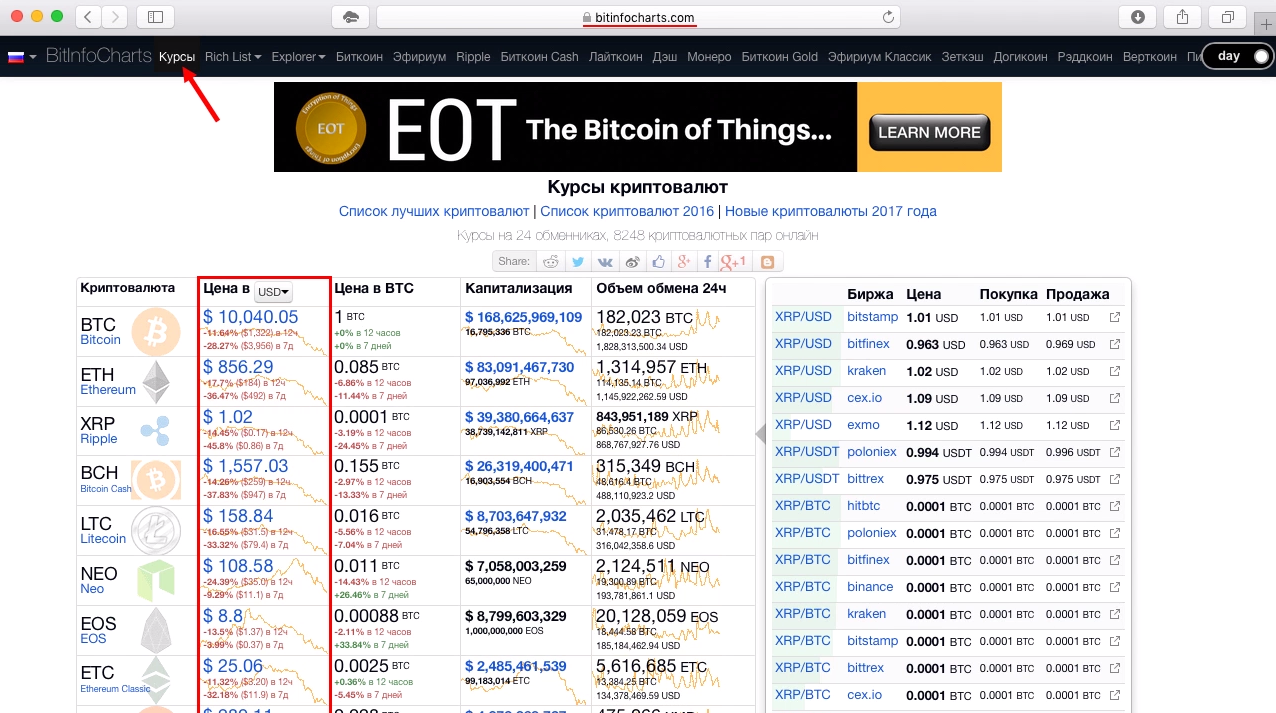
Task: Click the Ripple logo icon
Action: pos(155,431)
